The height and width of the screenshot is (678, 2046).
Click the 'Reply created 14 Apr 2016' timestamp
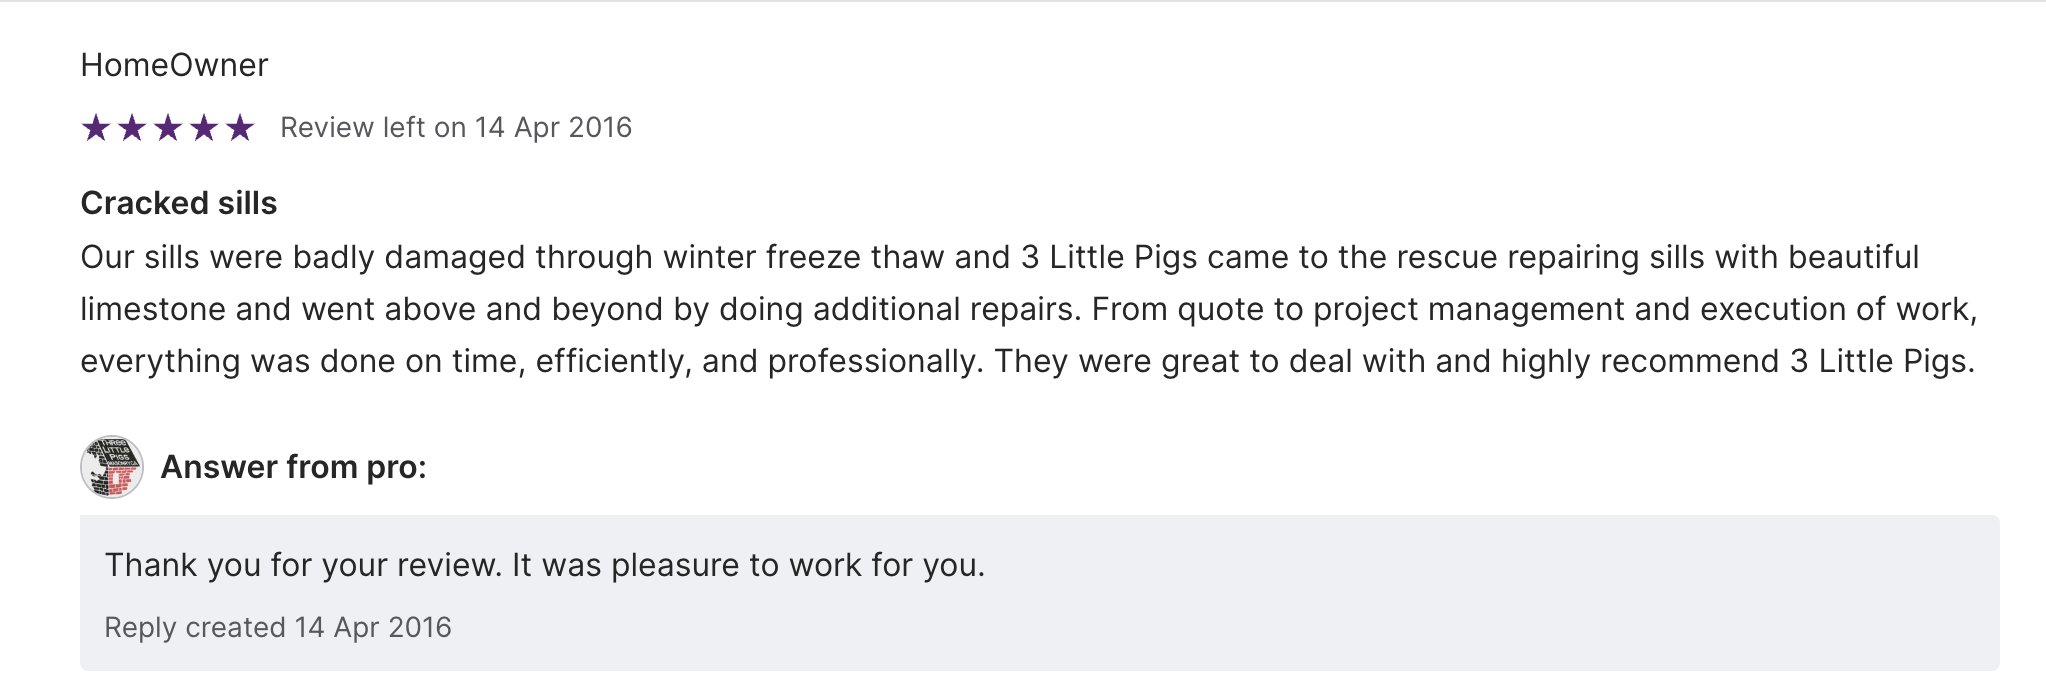click(278, 627)
